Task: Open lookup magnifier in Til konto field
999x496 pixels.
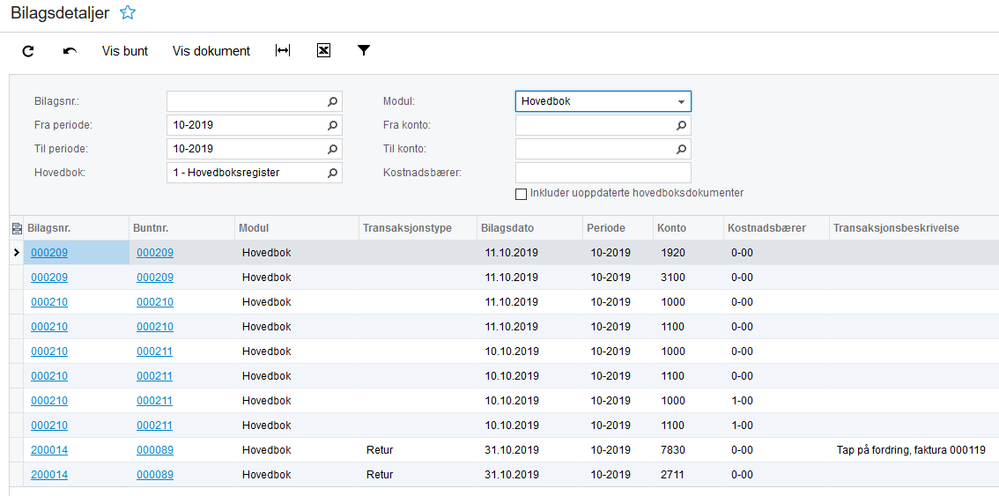Action: 681,149
